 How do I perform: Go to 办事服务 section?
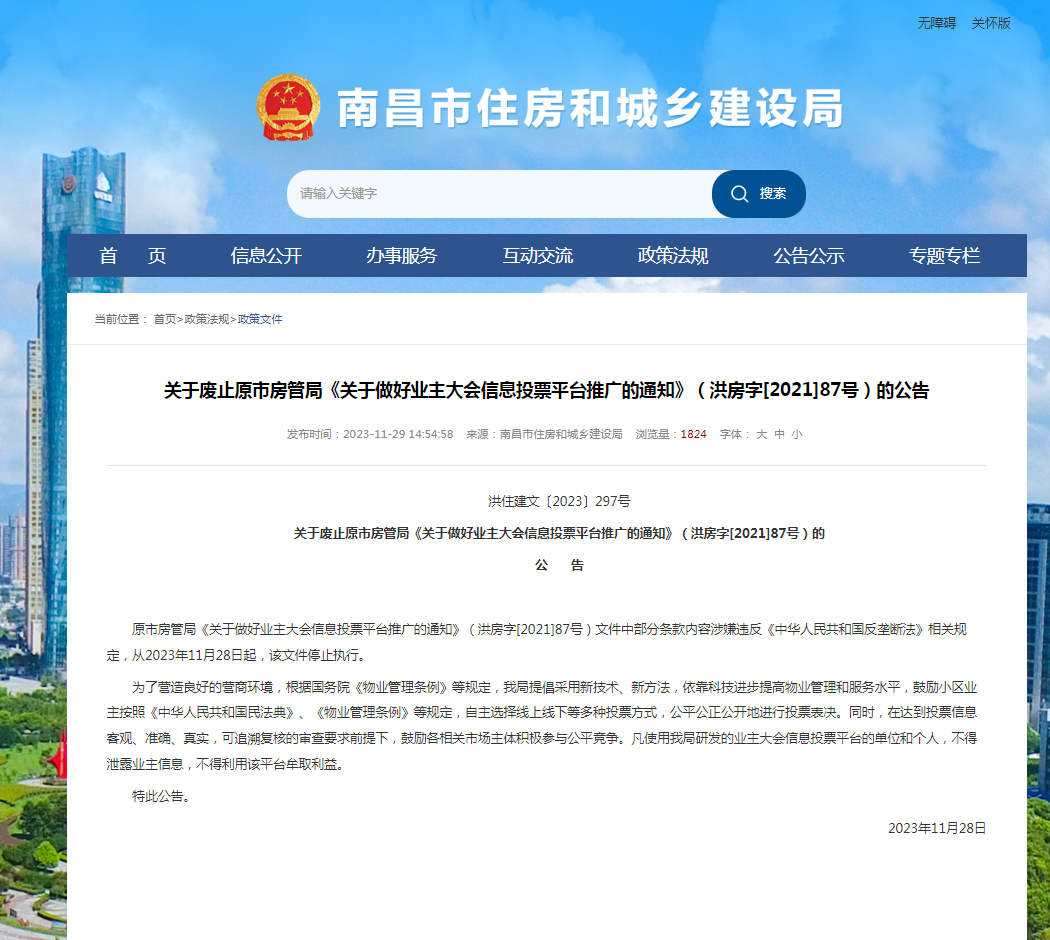(x=401, y=256)
